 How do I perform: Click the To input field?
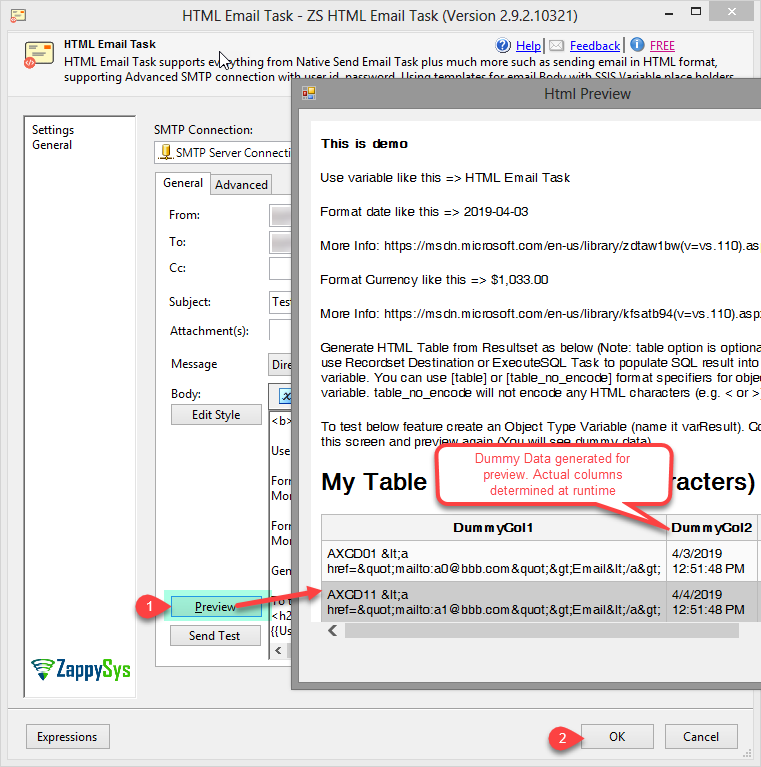(x=280, y=242)
